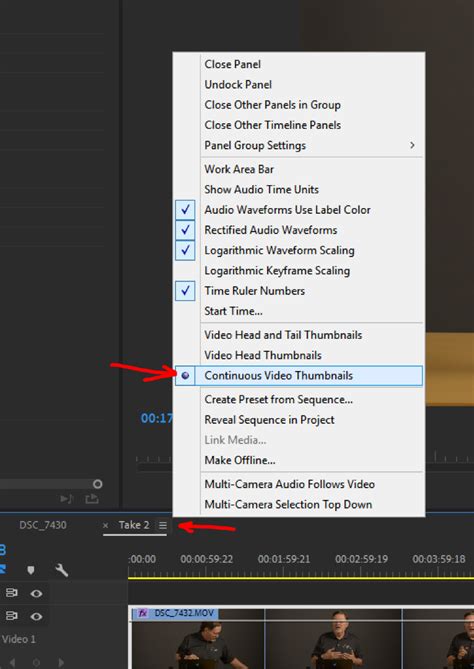
Task: Enable Multi-Camera Audio Follows Video
Action: tap(298, 484)
